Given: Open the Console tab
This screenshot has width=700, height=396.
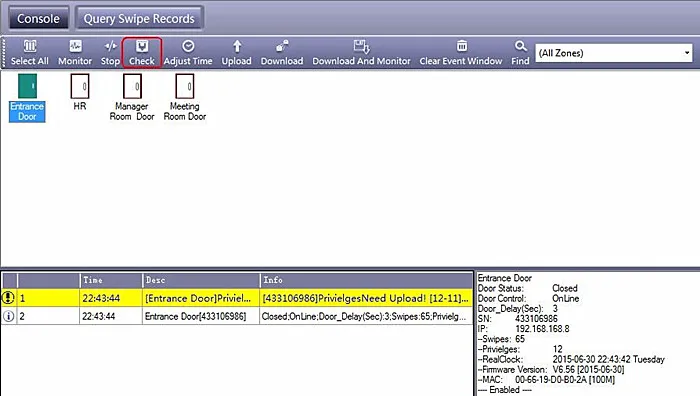Looking at the screenshot, I should tap(38, 19).
